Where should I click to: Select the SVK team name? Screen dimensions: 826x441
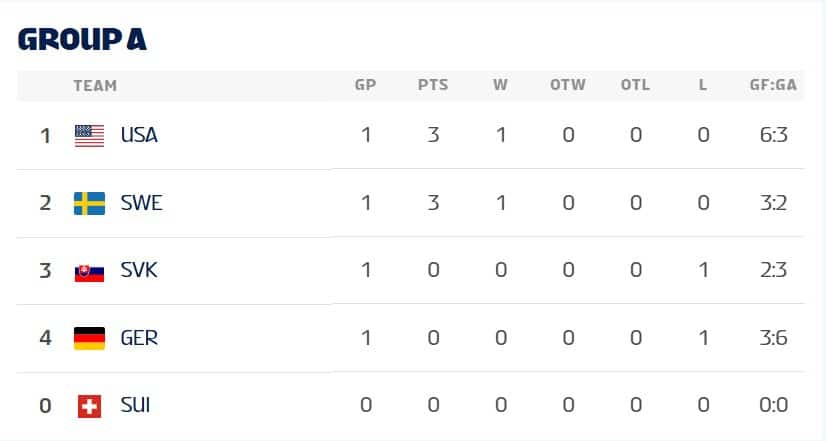(139, 271)
